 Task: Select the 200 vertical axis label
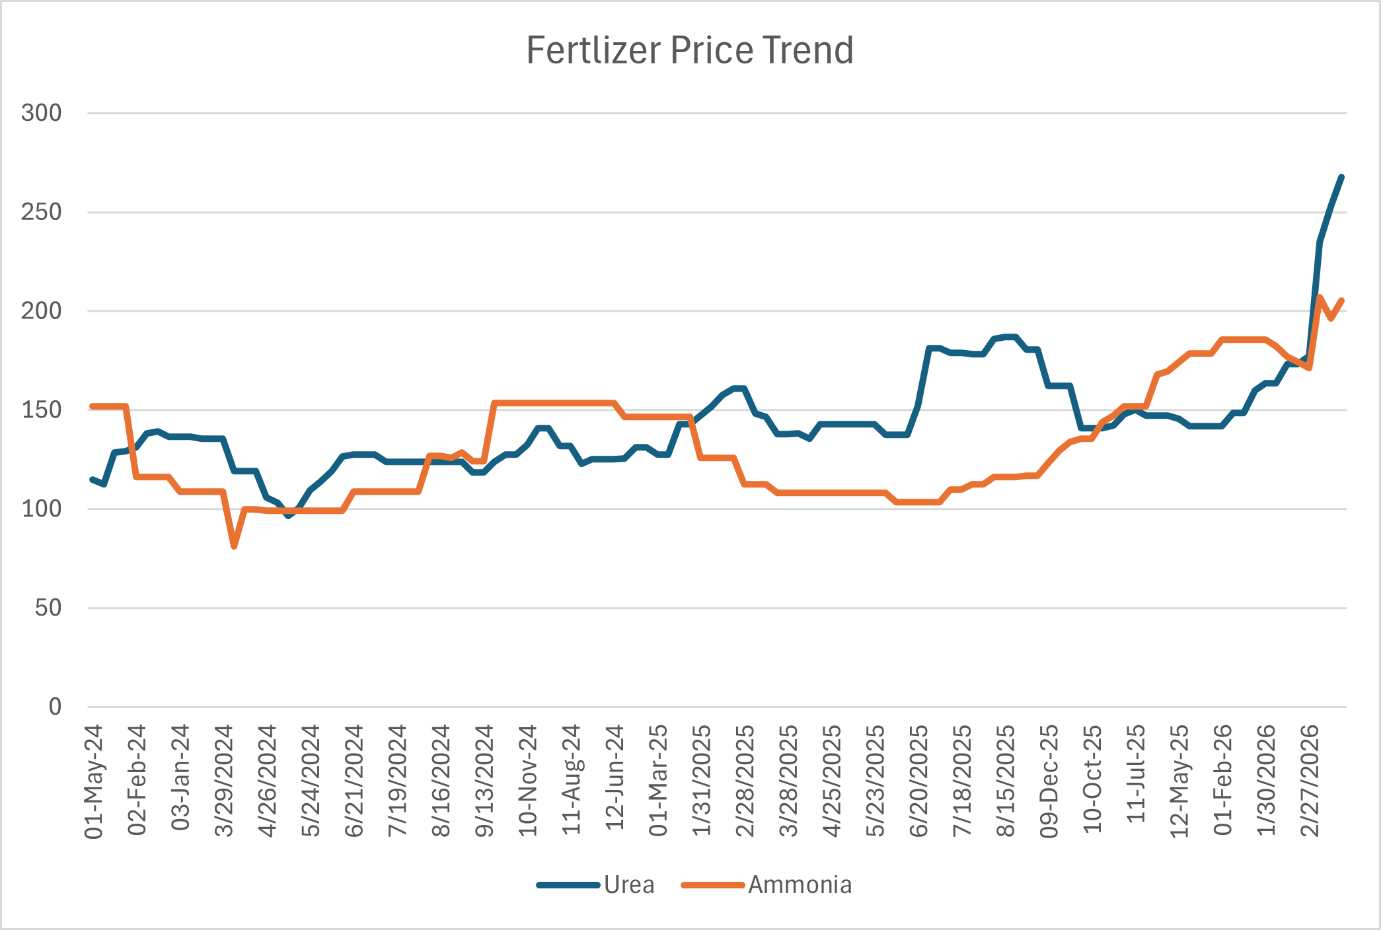click(x=41, y=311)
